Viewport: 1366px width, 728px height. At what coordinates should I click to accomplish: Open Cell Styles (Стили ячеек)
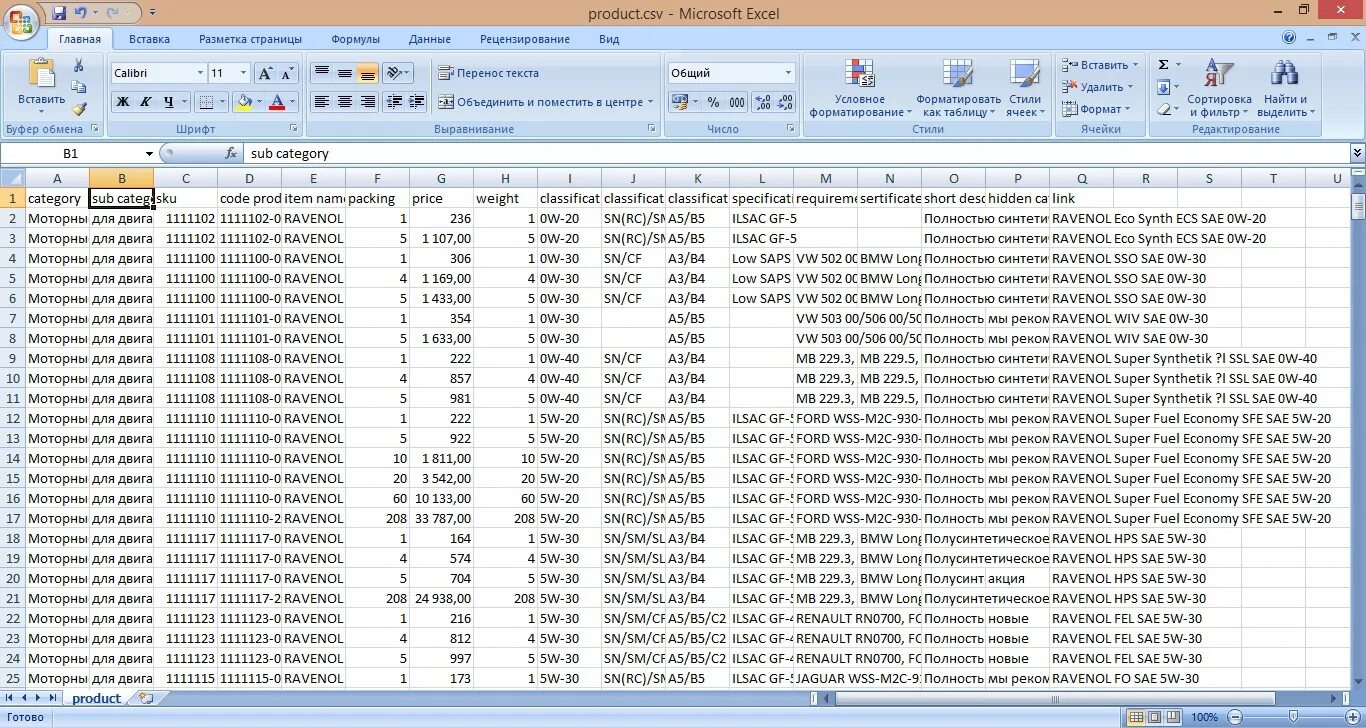tap(1025, 89)
